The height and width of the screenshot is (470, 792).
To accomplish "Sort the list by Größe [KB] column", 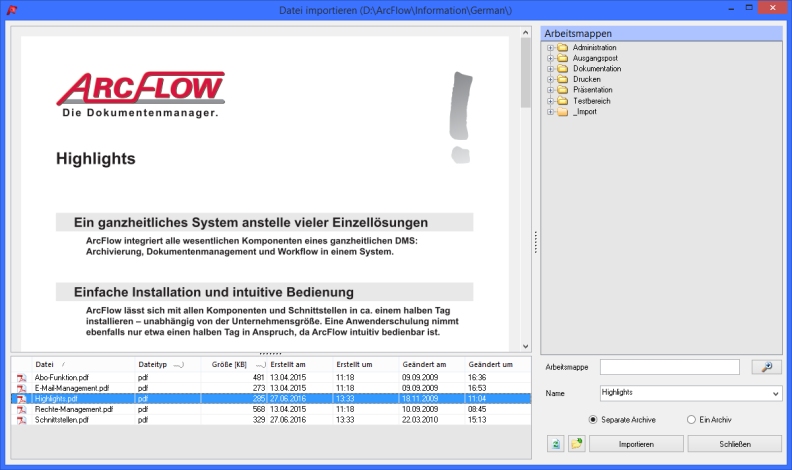I will pyautogui.click(x=234, y=364).
